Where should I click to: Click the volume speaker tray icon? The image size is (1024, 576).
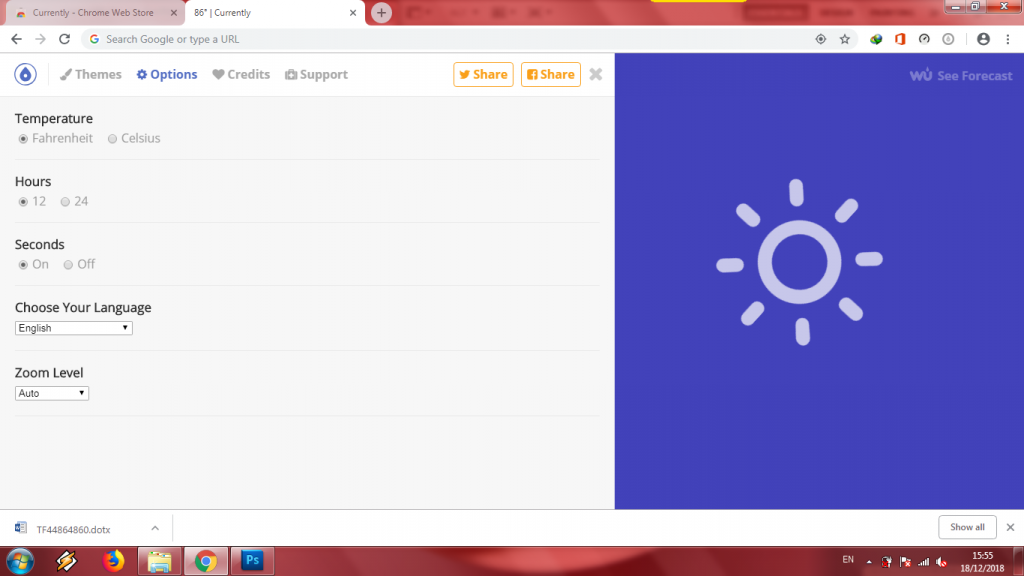pos(942,562)
